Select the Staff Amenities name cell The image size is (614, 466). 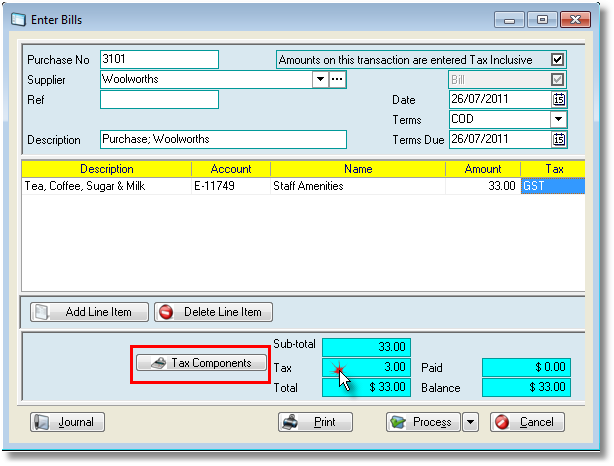coord(358,186)
